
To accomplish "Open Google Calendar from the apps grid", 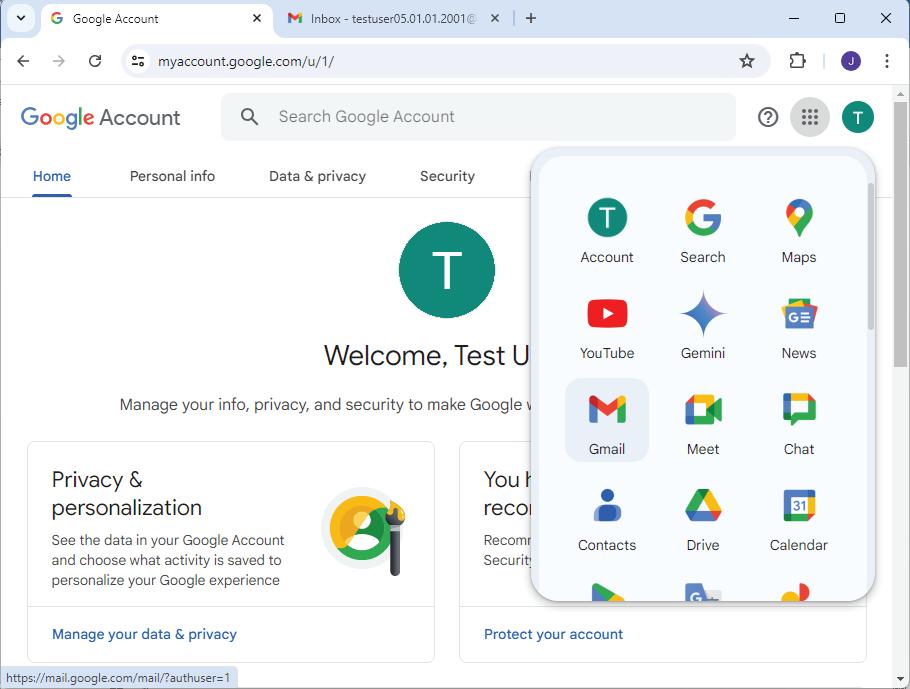I will tap(799, 518).
